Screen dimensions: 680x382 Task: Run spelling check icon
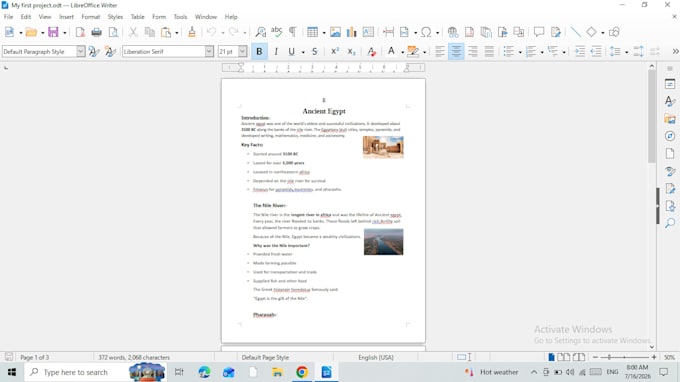pyautogui.click(x=276, y=32)
